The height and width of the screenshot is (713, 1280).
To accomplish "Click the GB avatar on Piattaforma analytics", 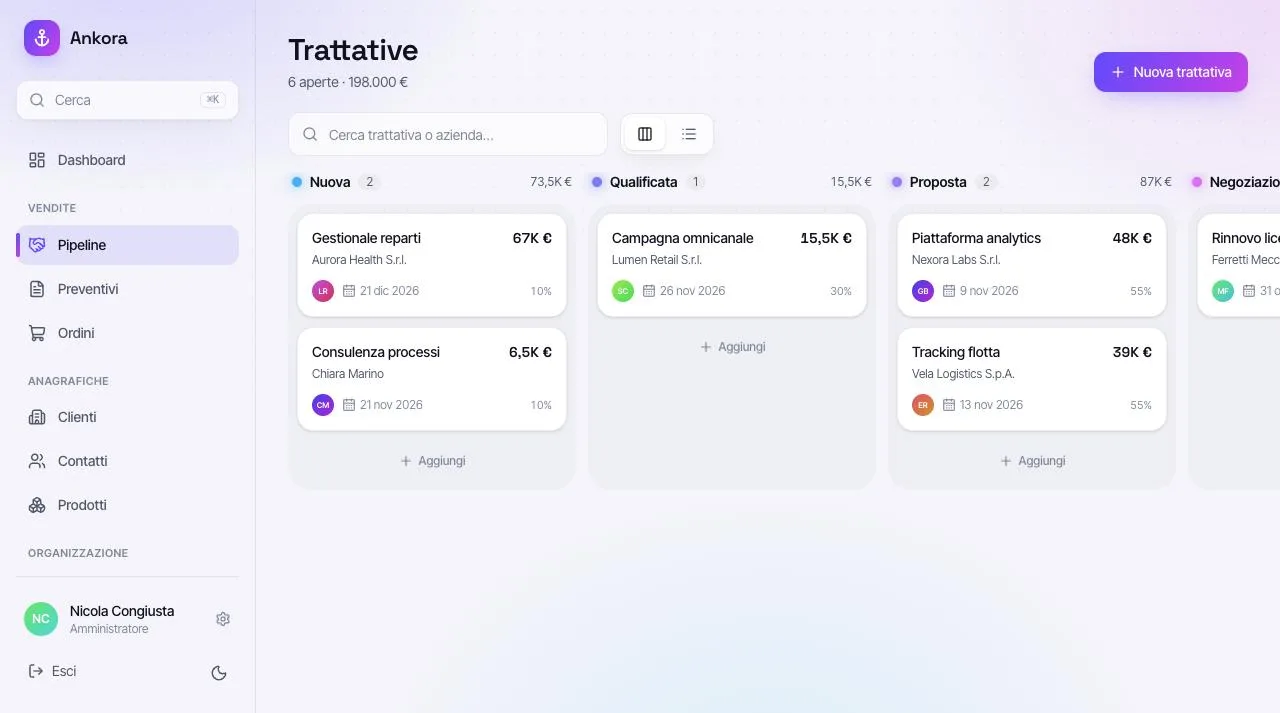I will click(923, 291).
